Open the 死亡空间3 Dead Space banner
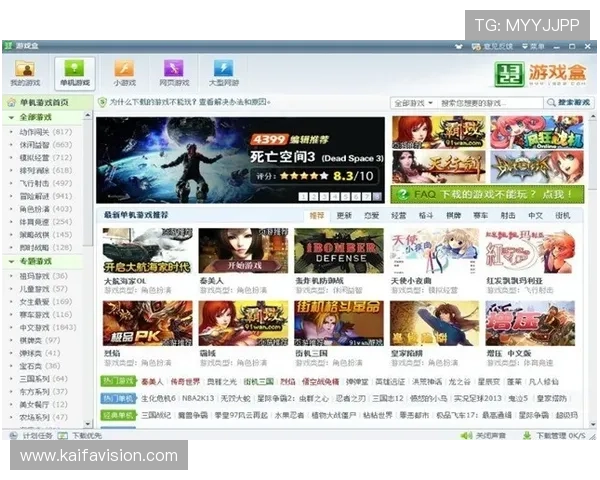Image resolution: width=600 pixels, height=480 pixels. (x=240, y=160)
